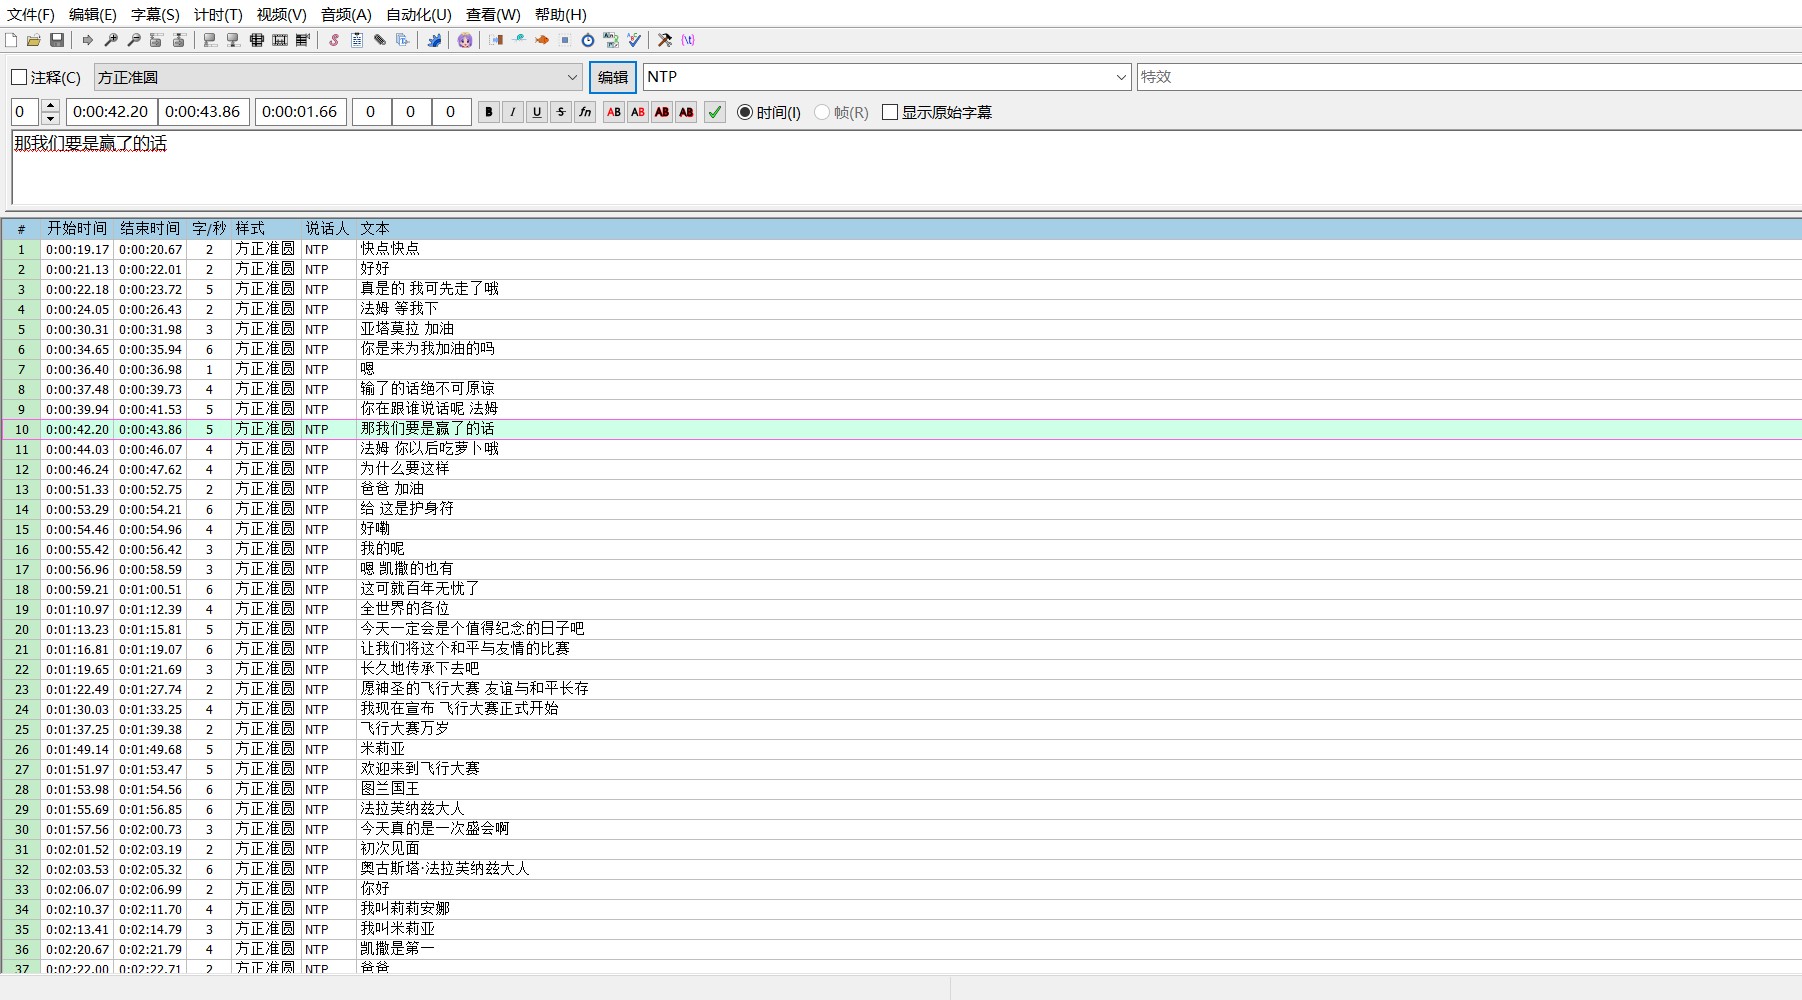Toggle italic formatting I button
Image resolution: width=1802 pixels, height=1000 pixels.
click(x=513, y=112)
